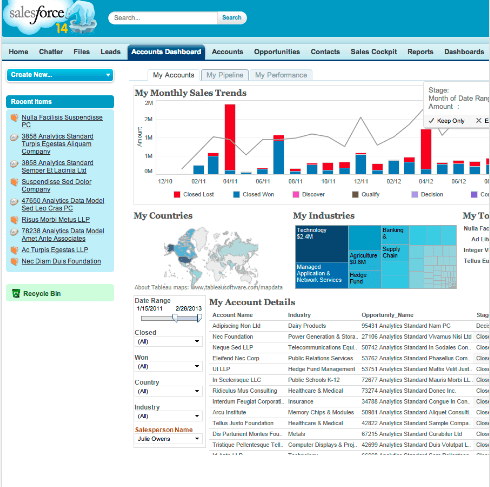490x487 pixels.
Task: Open the Closed filter dropdown
Action: point(169,341)
